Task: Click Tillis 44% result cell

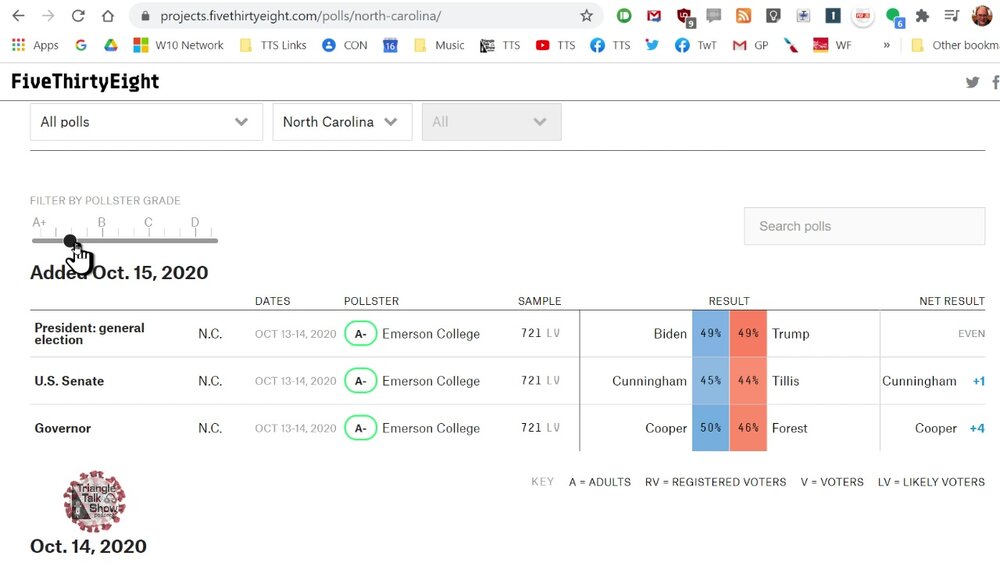Action: [x=748, y=381]
